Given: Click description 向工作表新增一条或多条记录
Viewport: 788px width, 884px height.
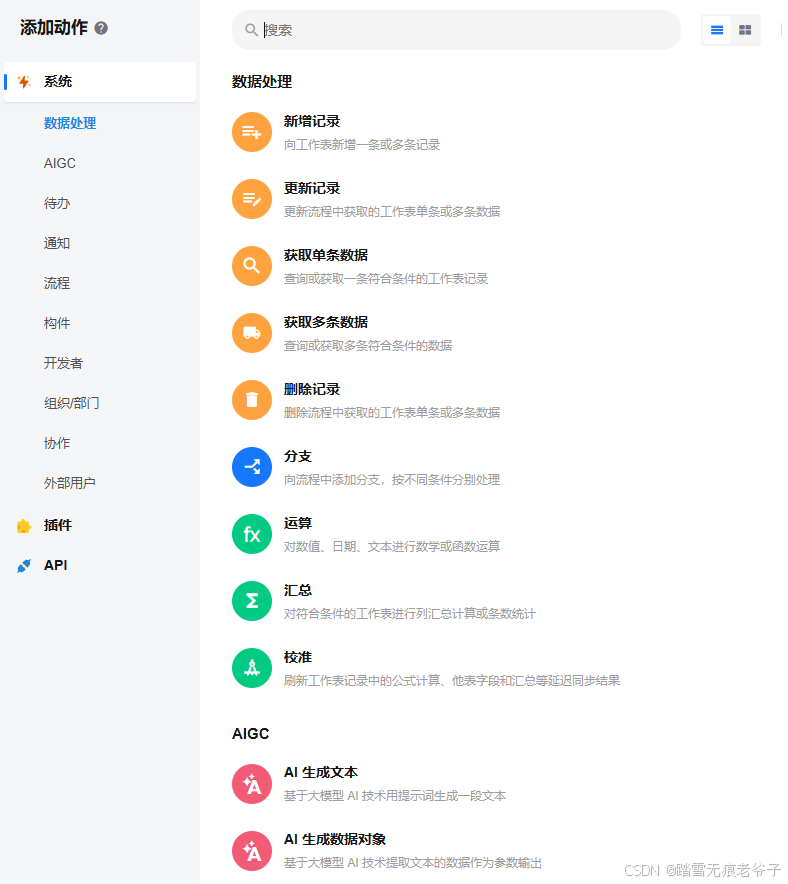Looking at the screenshot, I should [x=362, y=145].
